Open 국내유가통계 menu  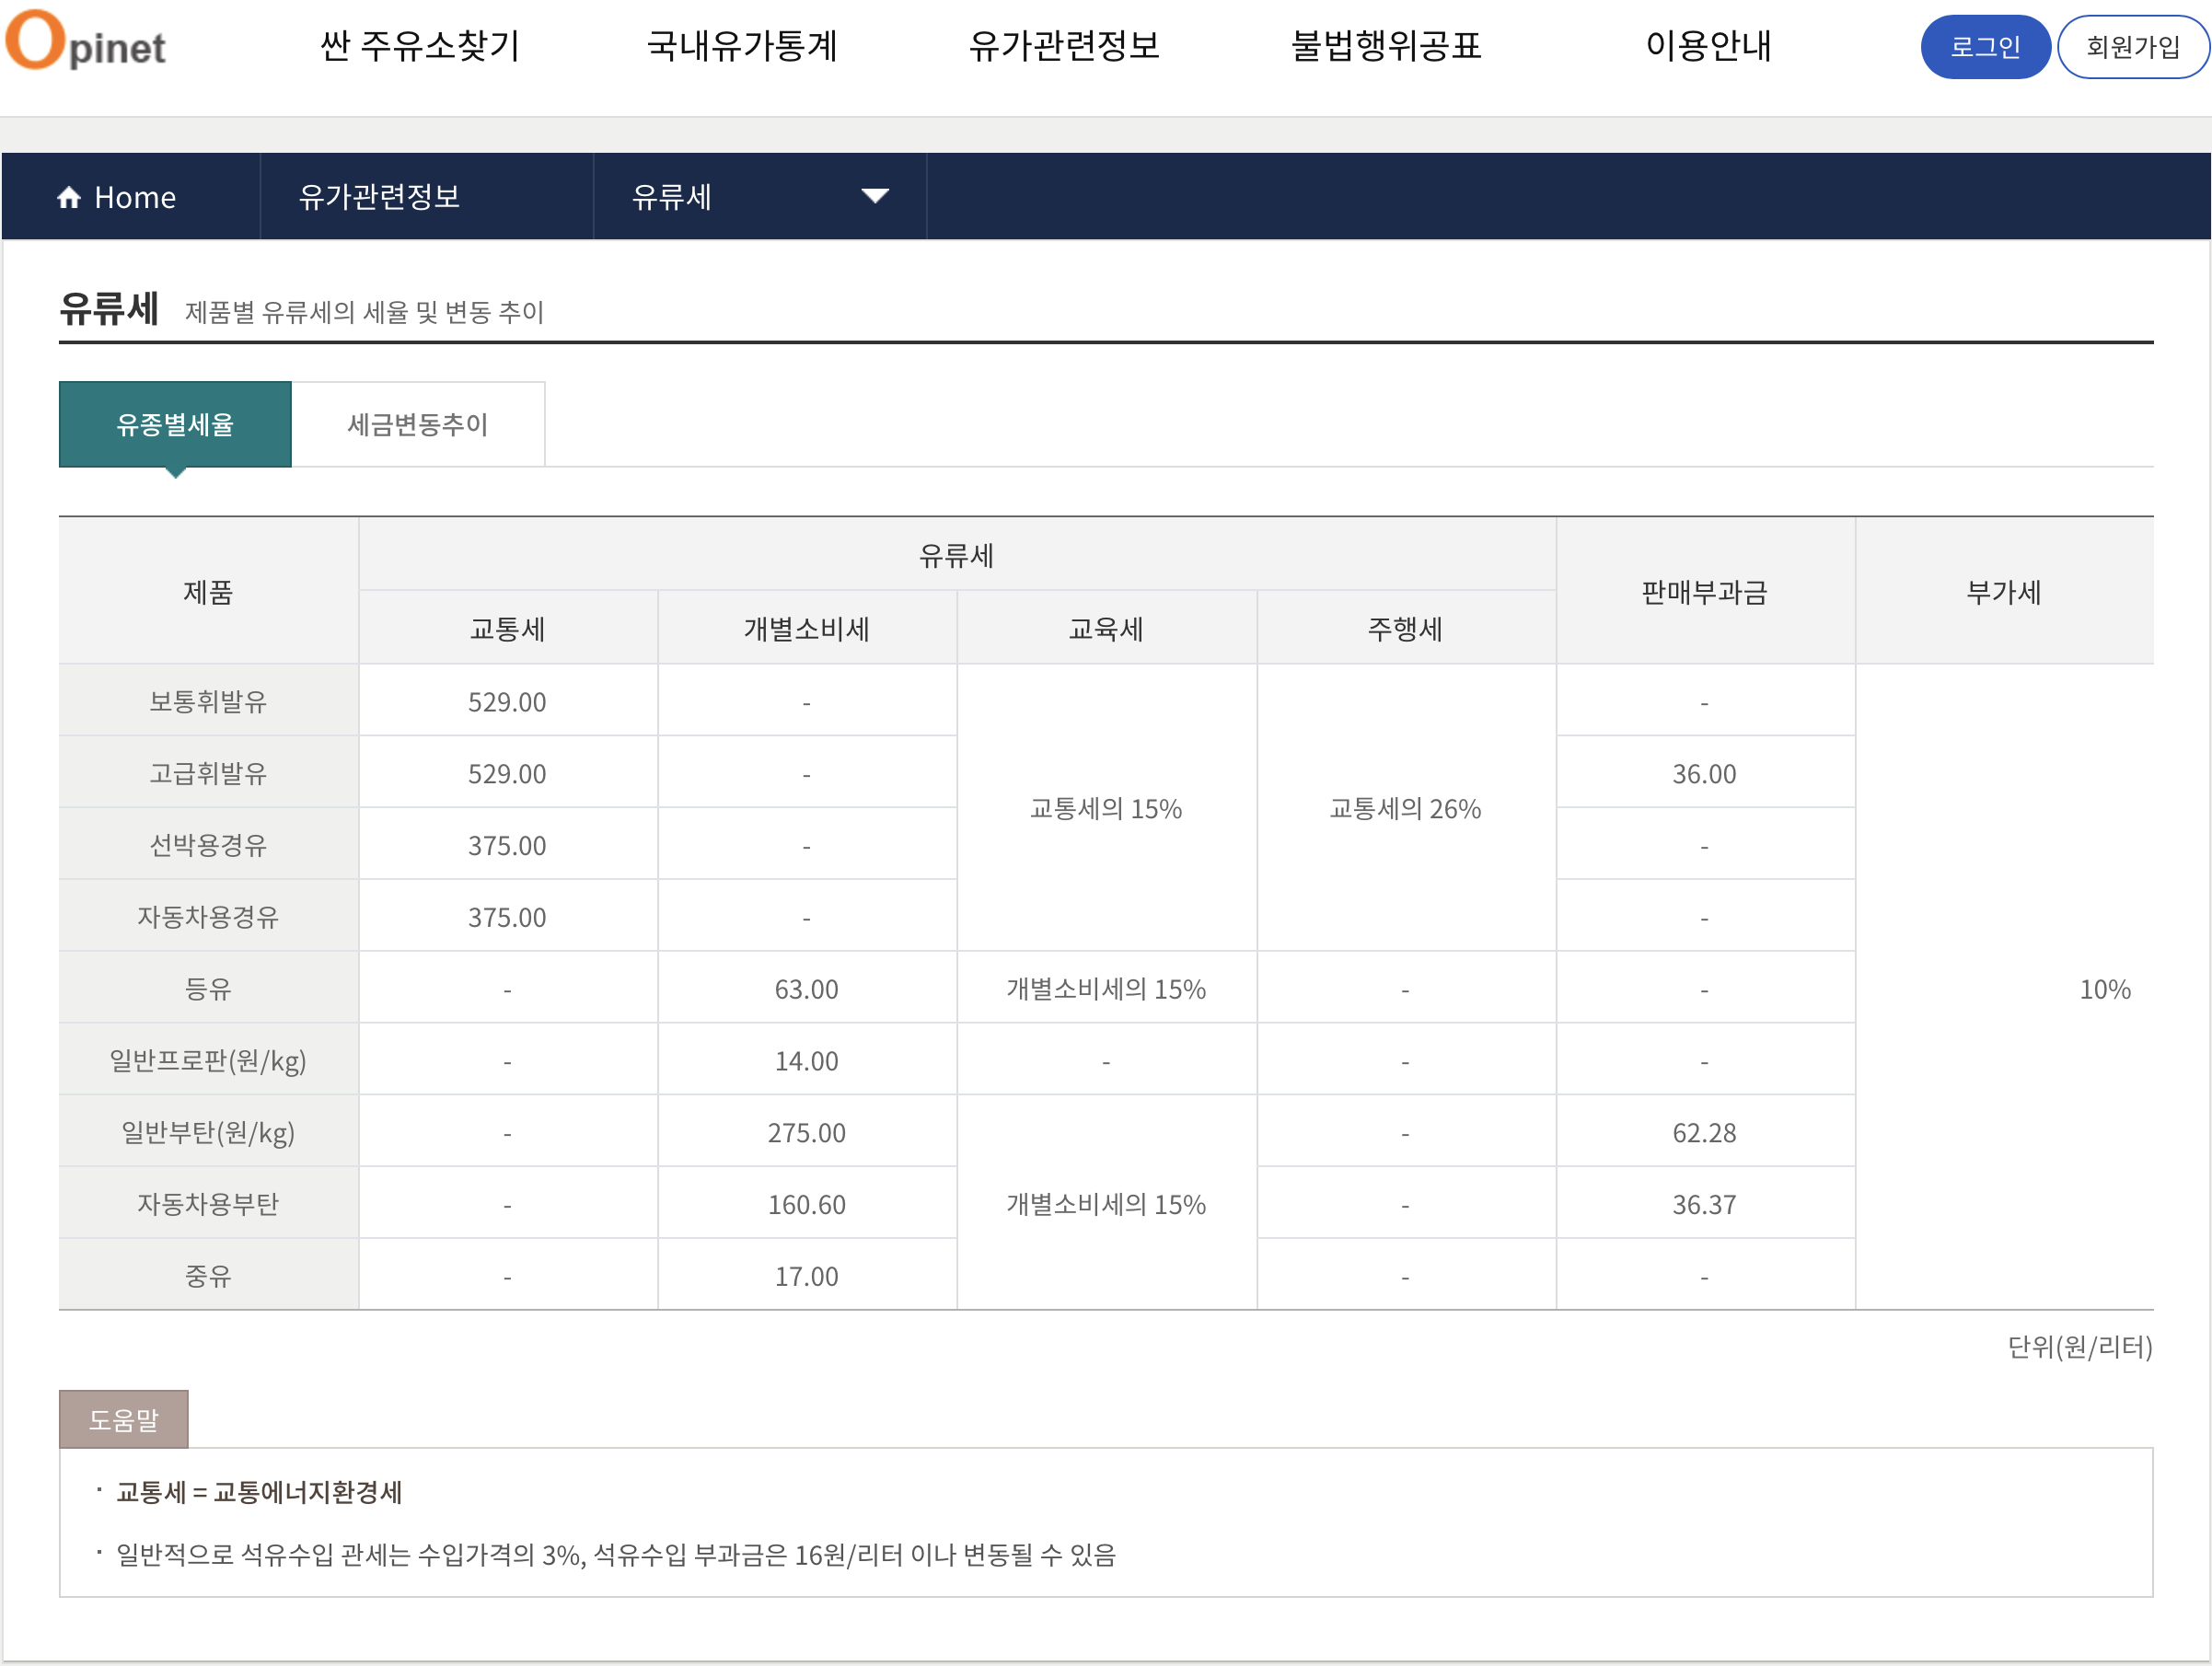click(x=741, y=46)
